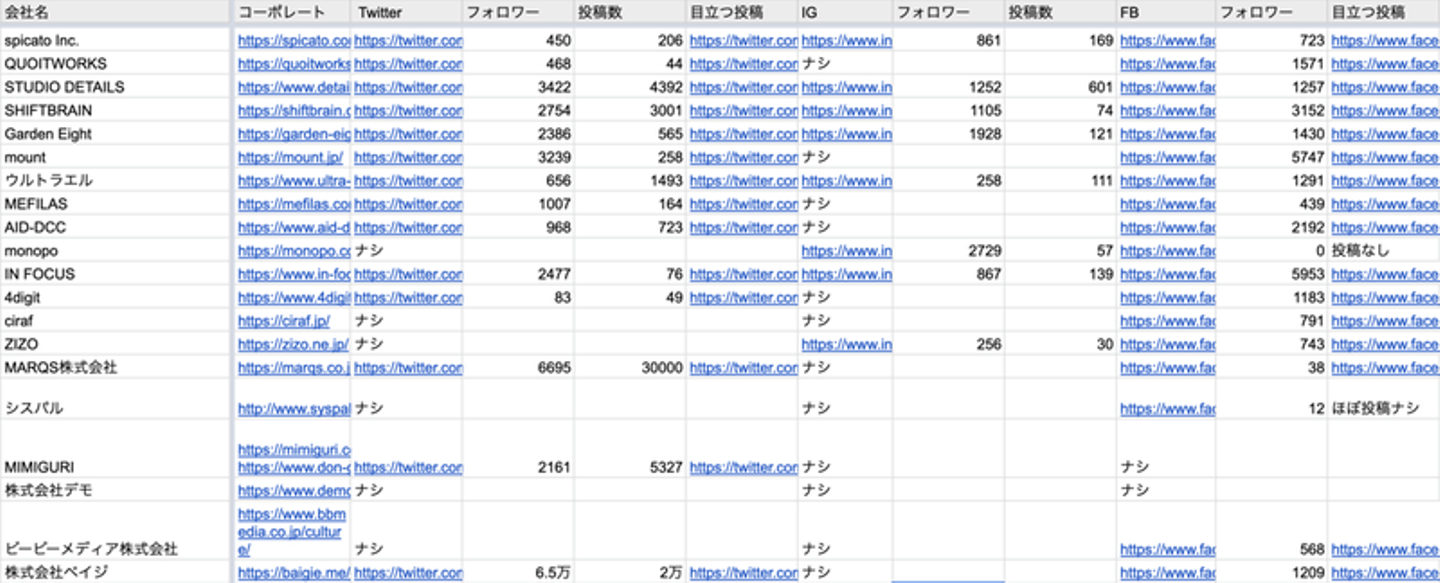This screenshot has width=1440, height=583.
Task: Select the cell showing 2万
Action: 630,573
